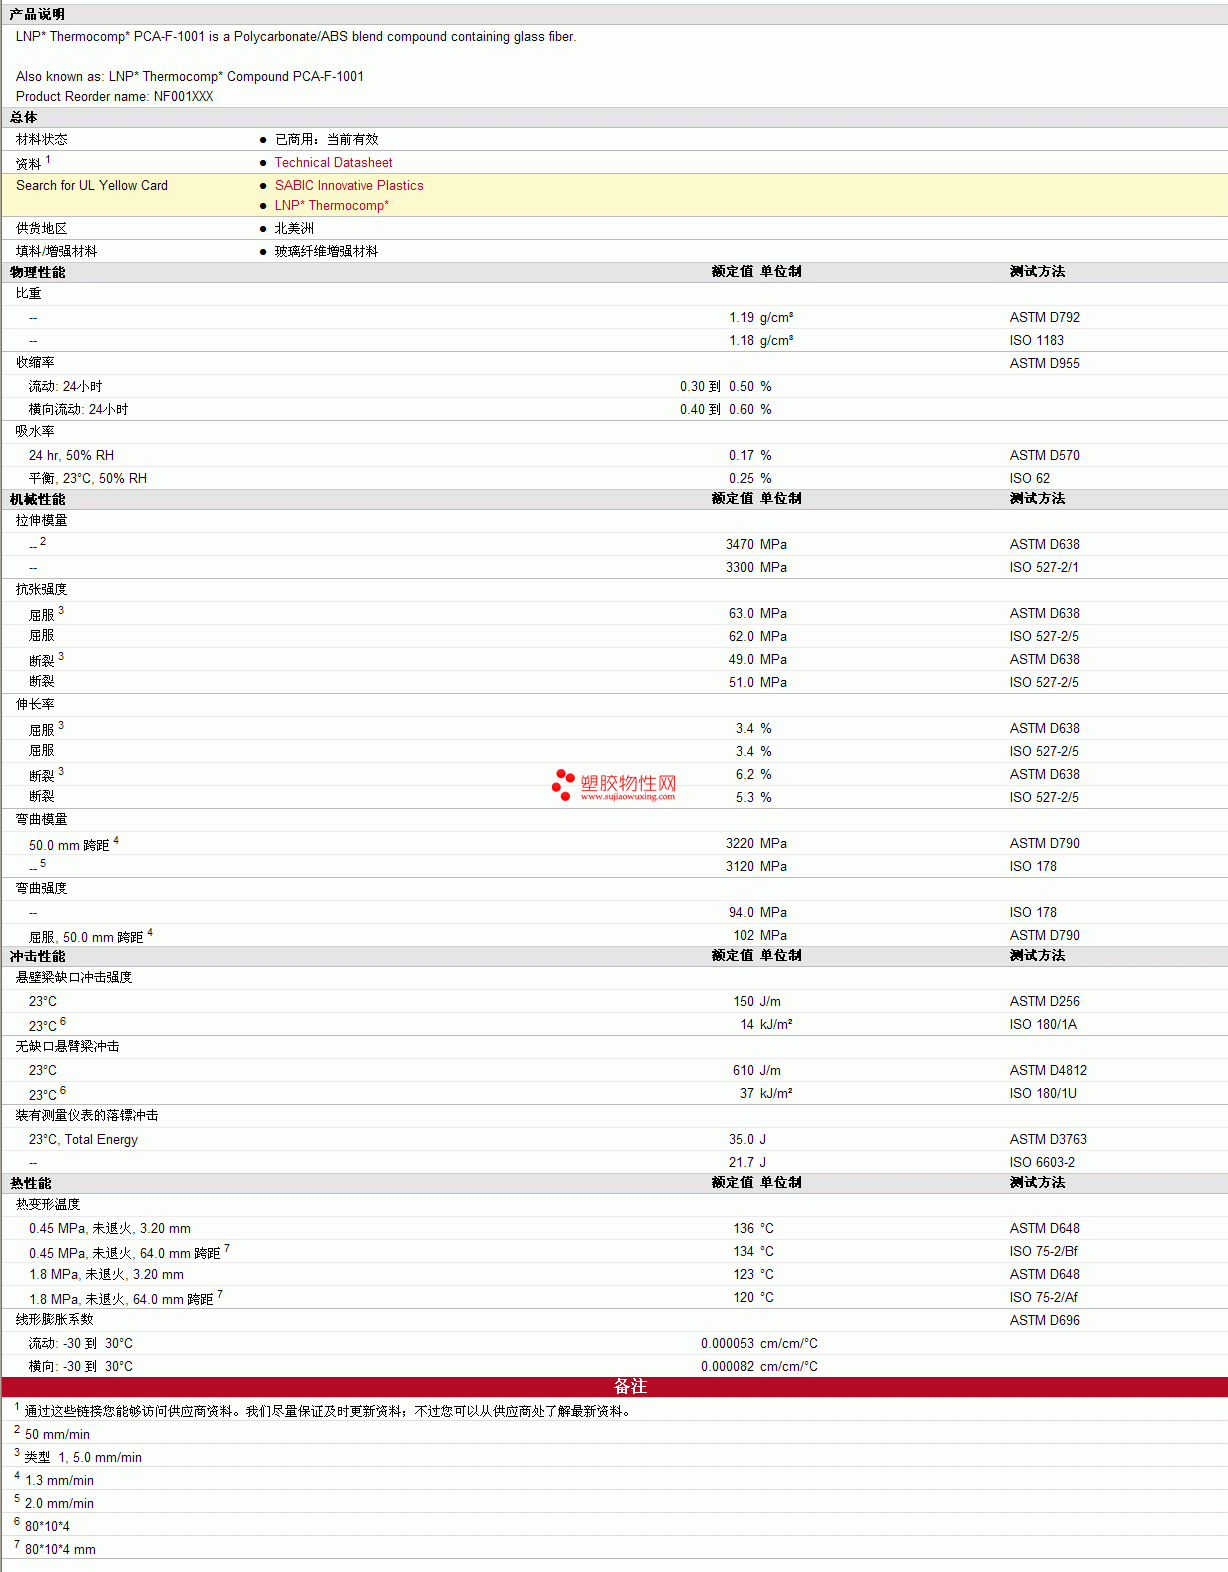The width and height of the screenshot is (1228, 1572).
Task: Click the '线形膨胀系数' property label
Action: [55, 1319]
